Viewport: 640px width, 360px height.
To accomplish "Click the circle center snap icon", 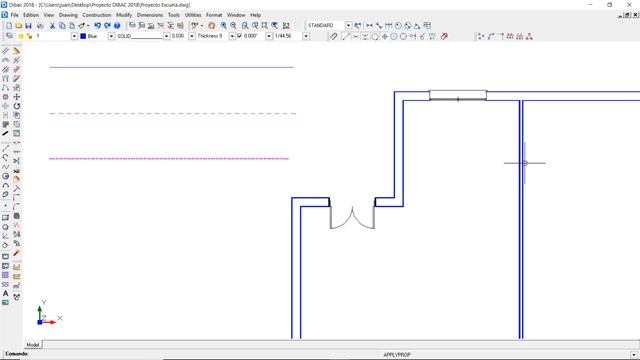I will [x=393, y=36].
